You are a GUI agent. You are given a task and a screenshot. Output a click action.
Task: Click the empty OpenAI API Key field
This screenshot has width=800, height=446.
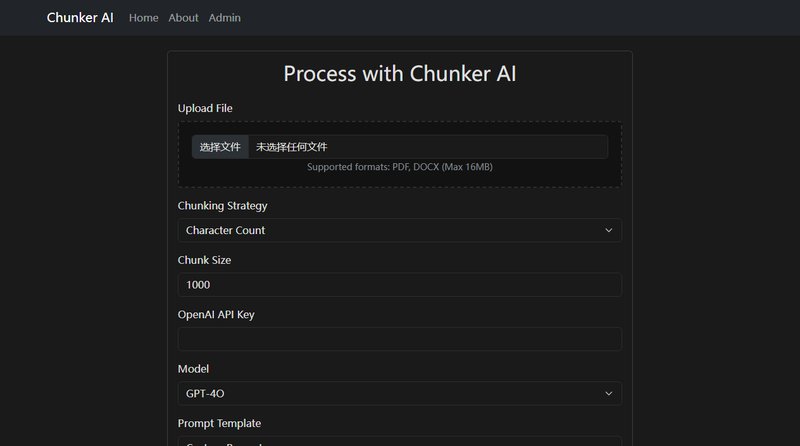(x=399, y=339)
